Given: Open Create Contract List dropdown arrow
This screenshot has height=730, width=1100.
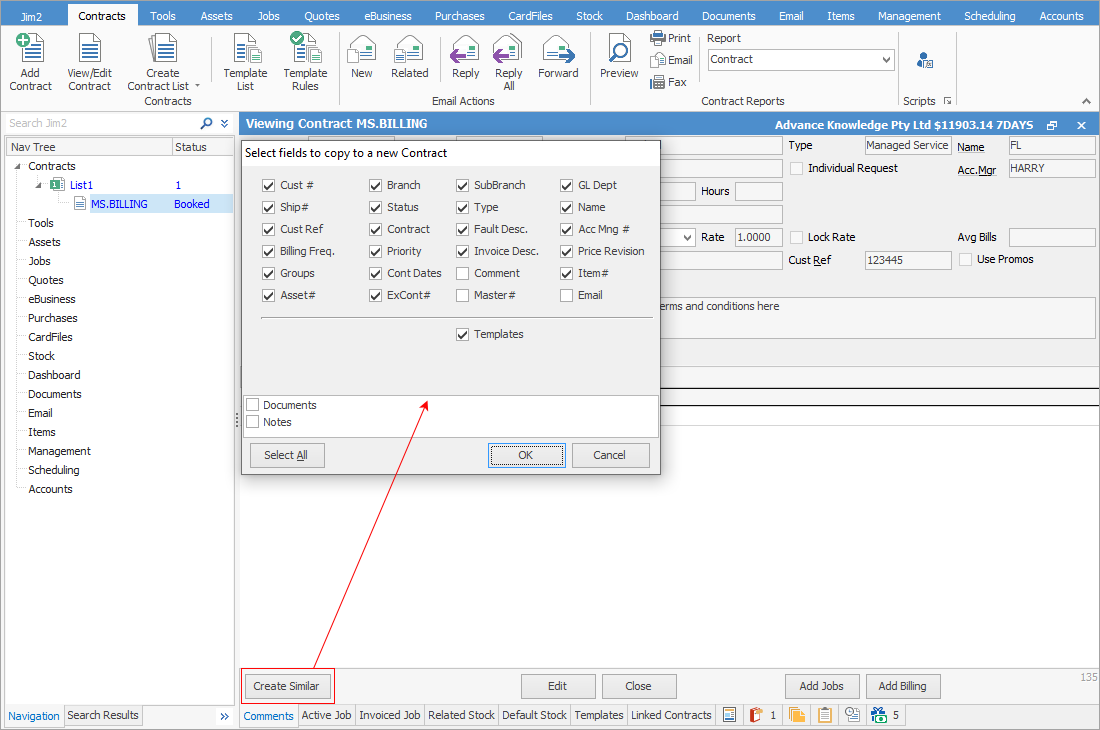Looking at the screenshot, I should pyautogui.click(x=197, y=86).
